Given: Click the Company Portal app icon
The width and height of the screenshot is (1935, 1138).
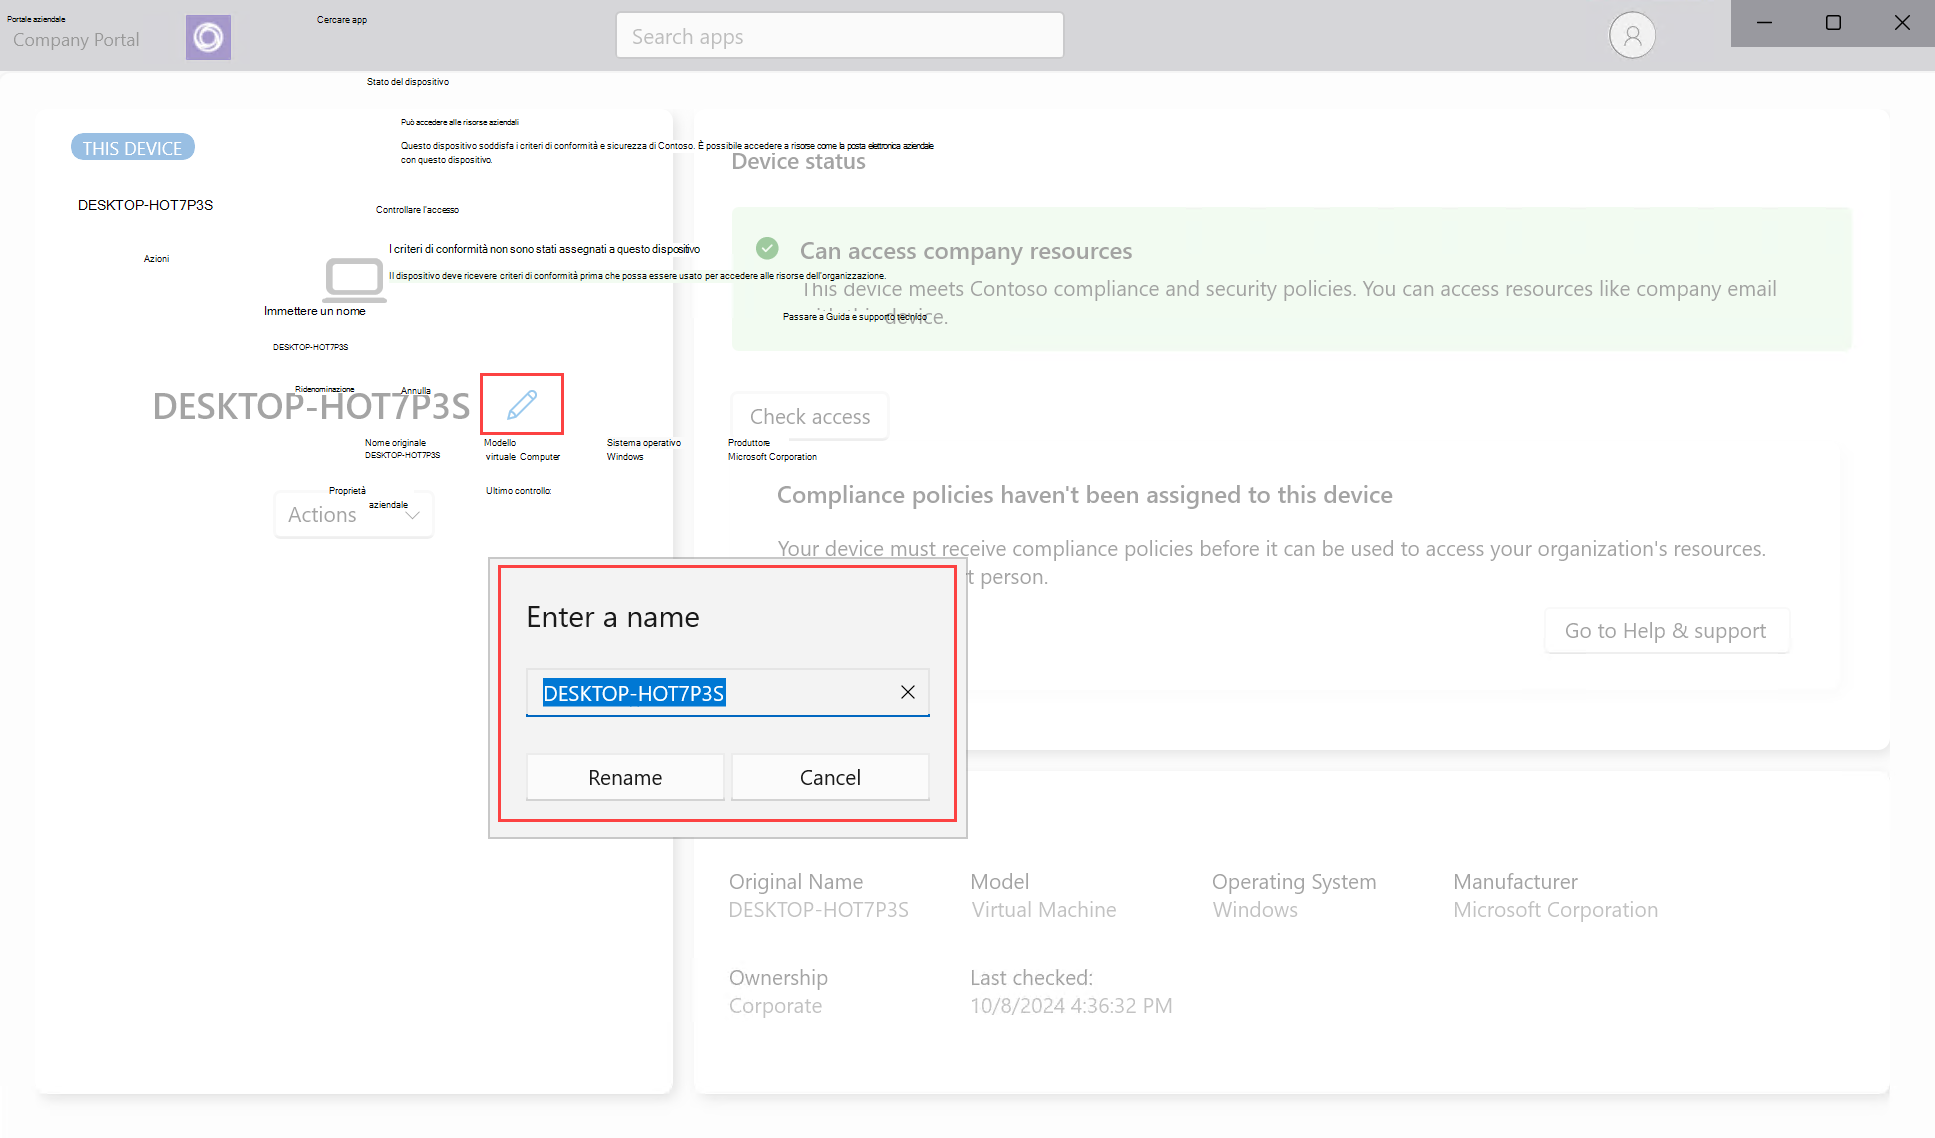Looking at the screenshot, I should [209, 35].
